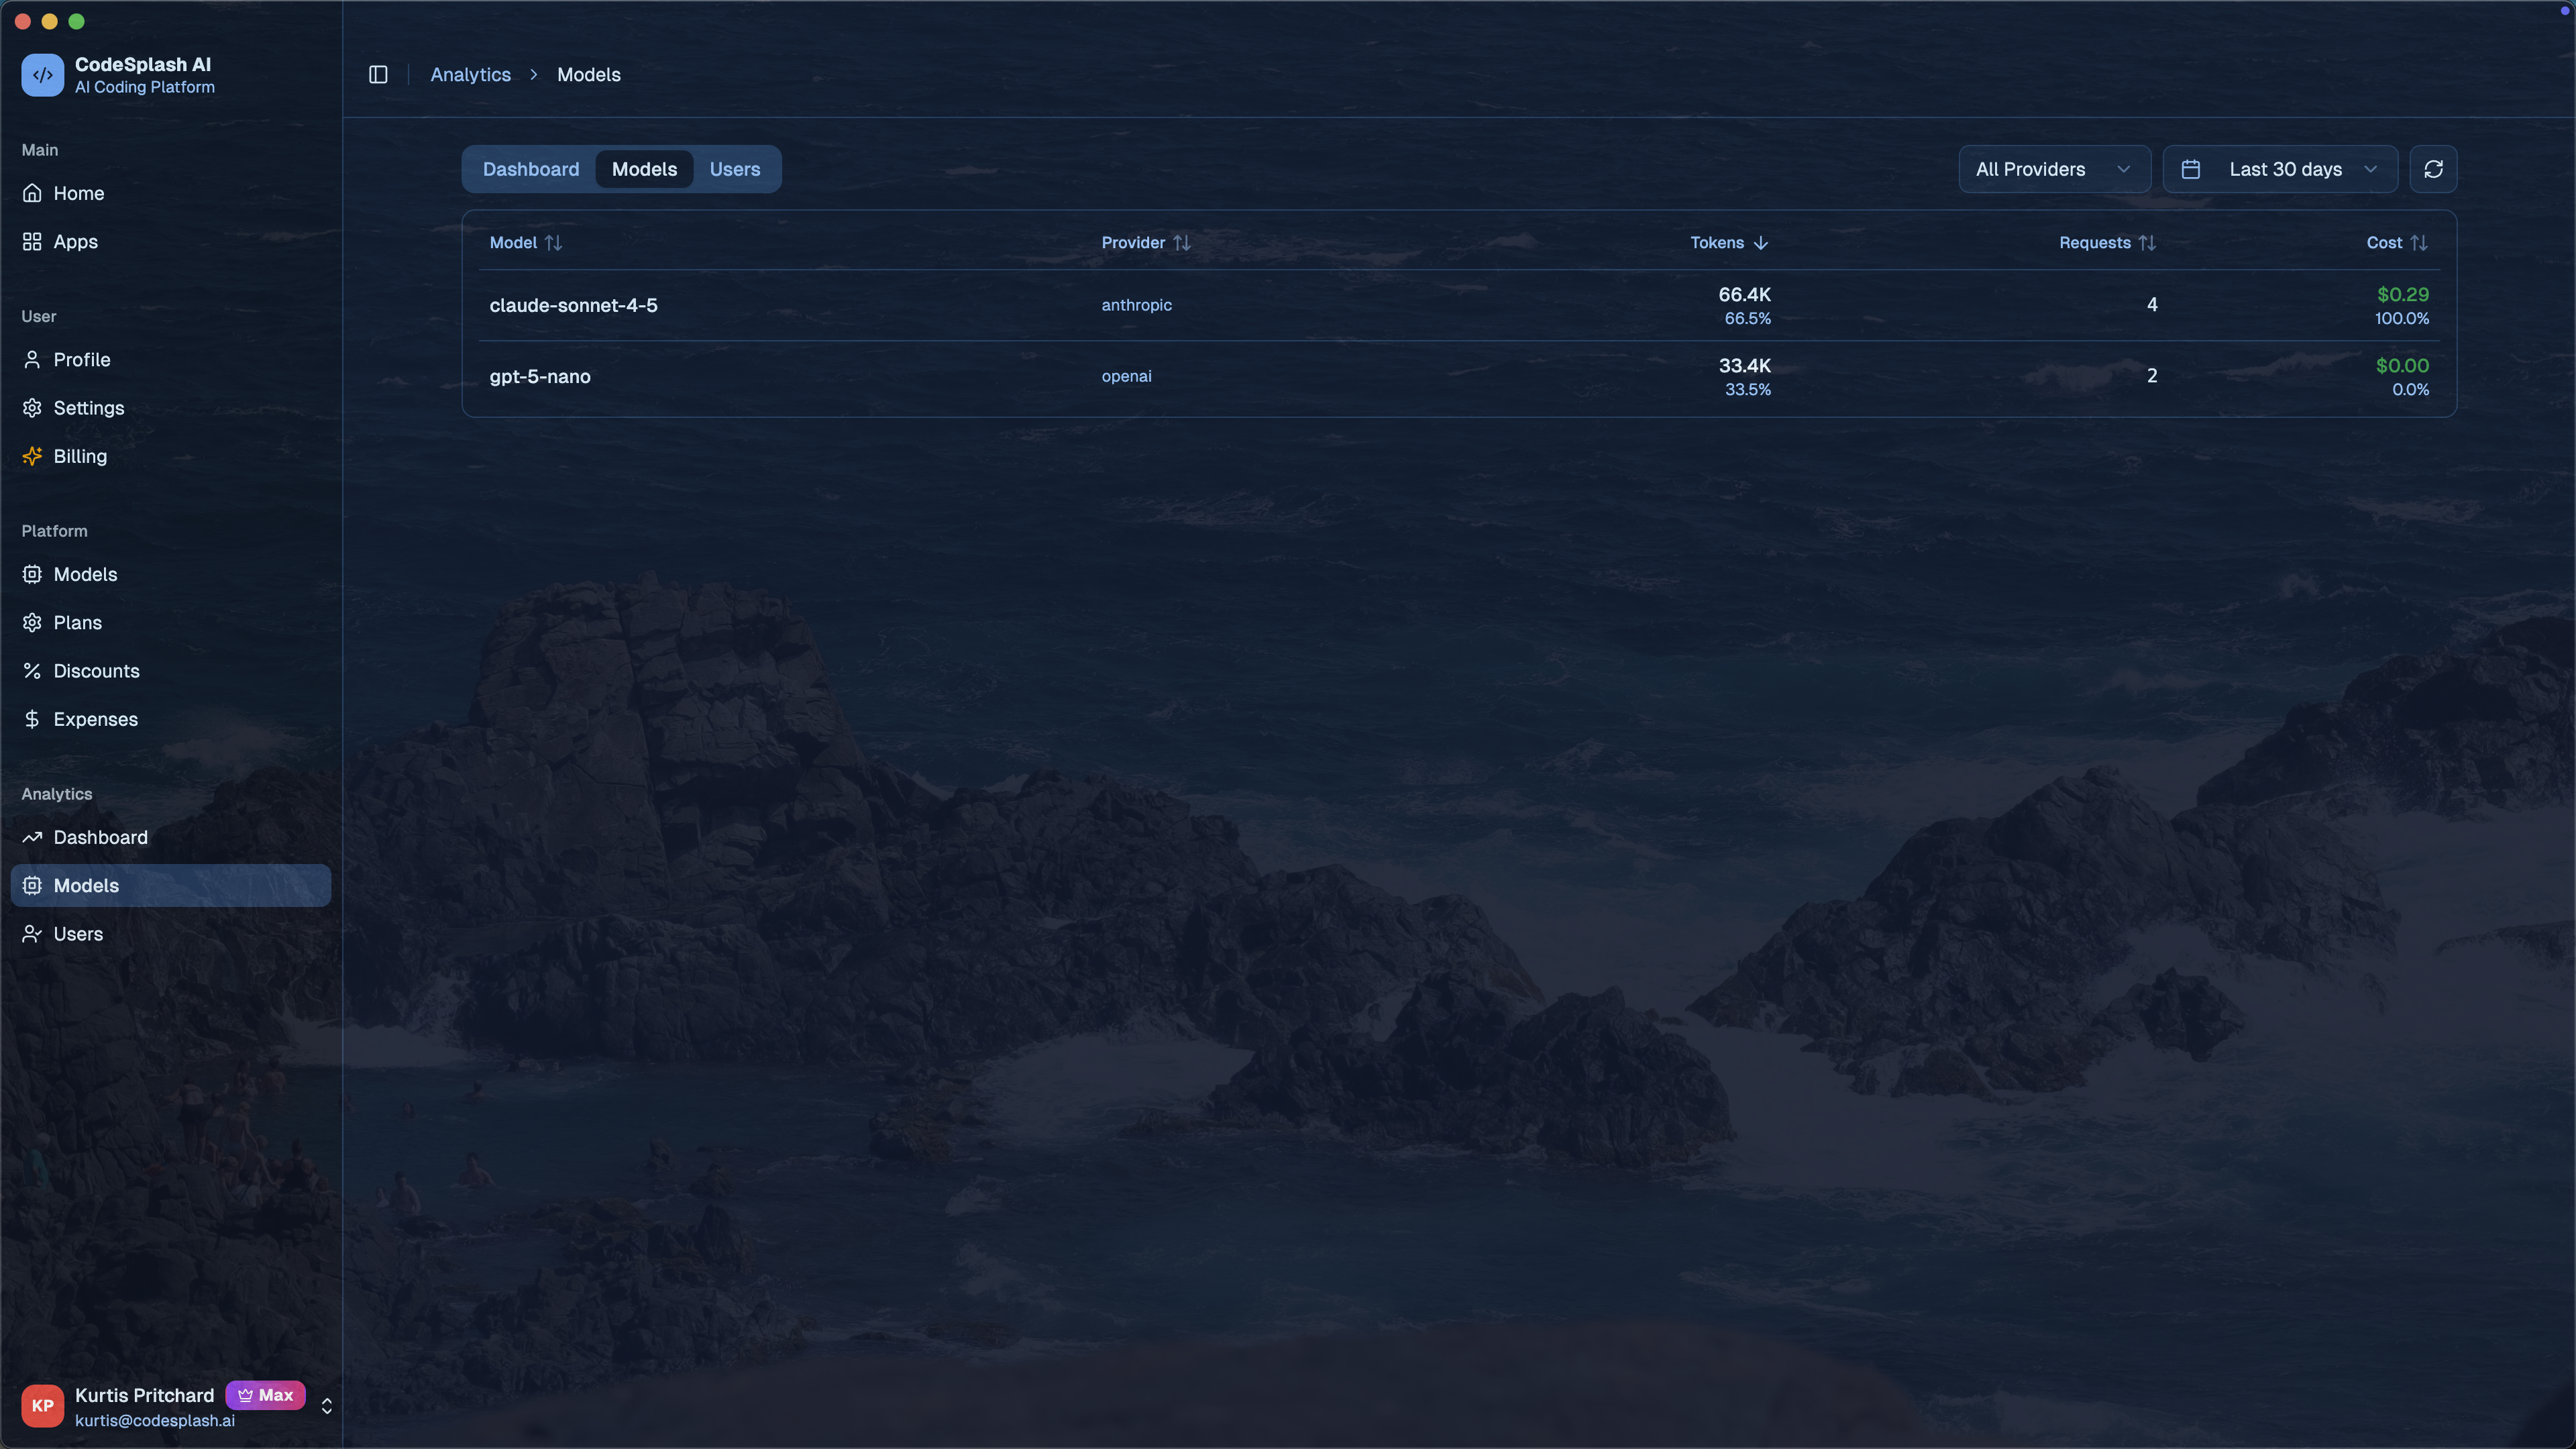Click the CodeSplash AI logo icon
This screenshot has height=1449, width=2576.
click(x=42, y=75)
